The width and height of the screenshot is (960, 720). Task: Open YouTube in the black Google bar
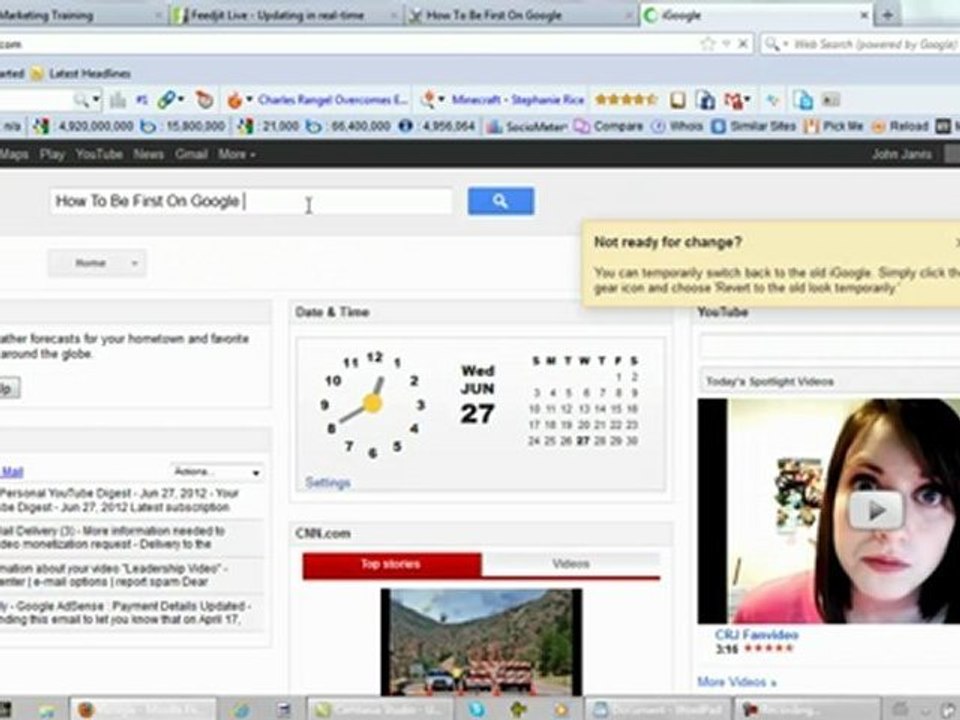tap(99, 154)
